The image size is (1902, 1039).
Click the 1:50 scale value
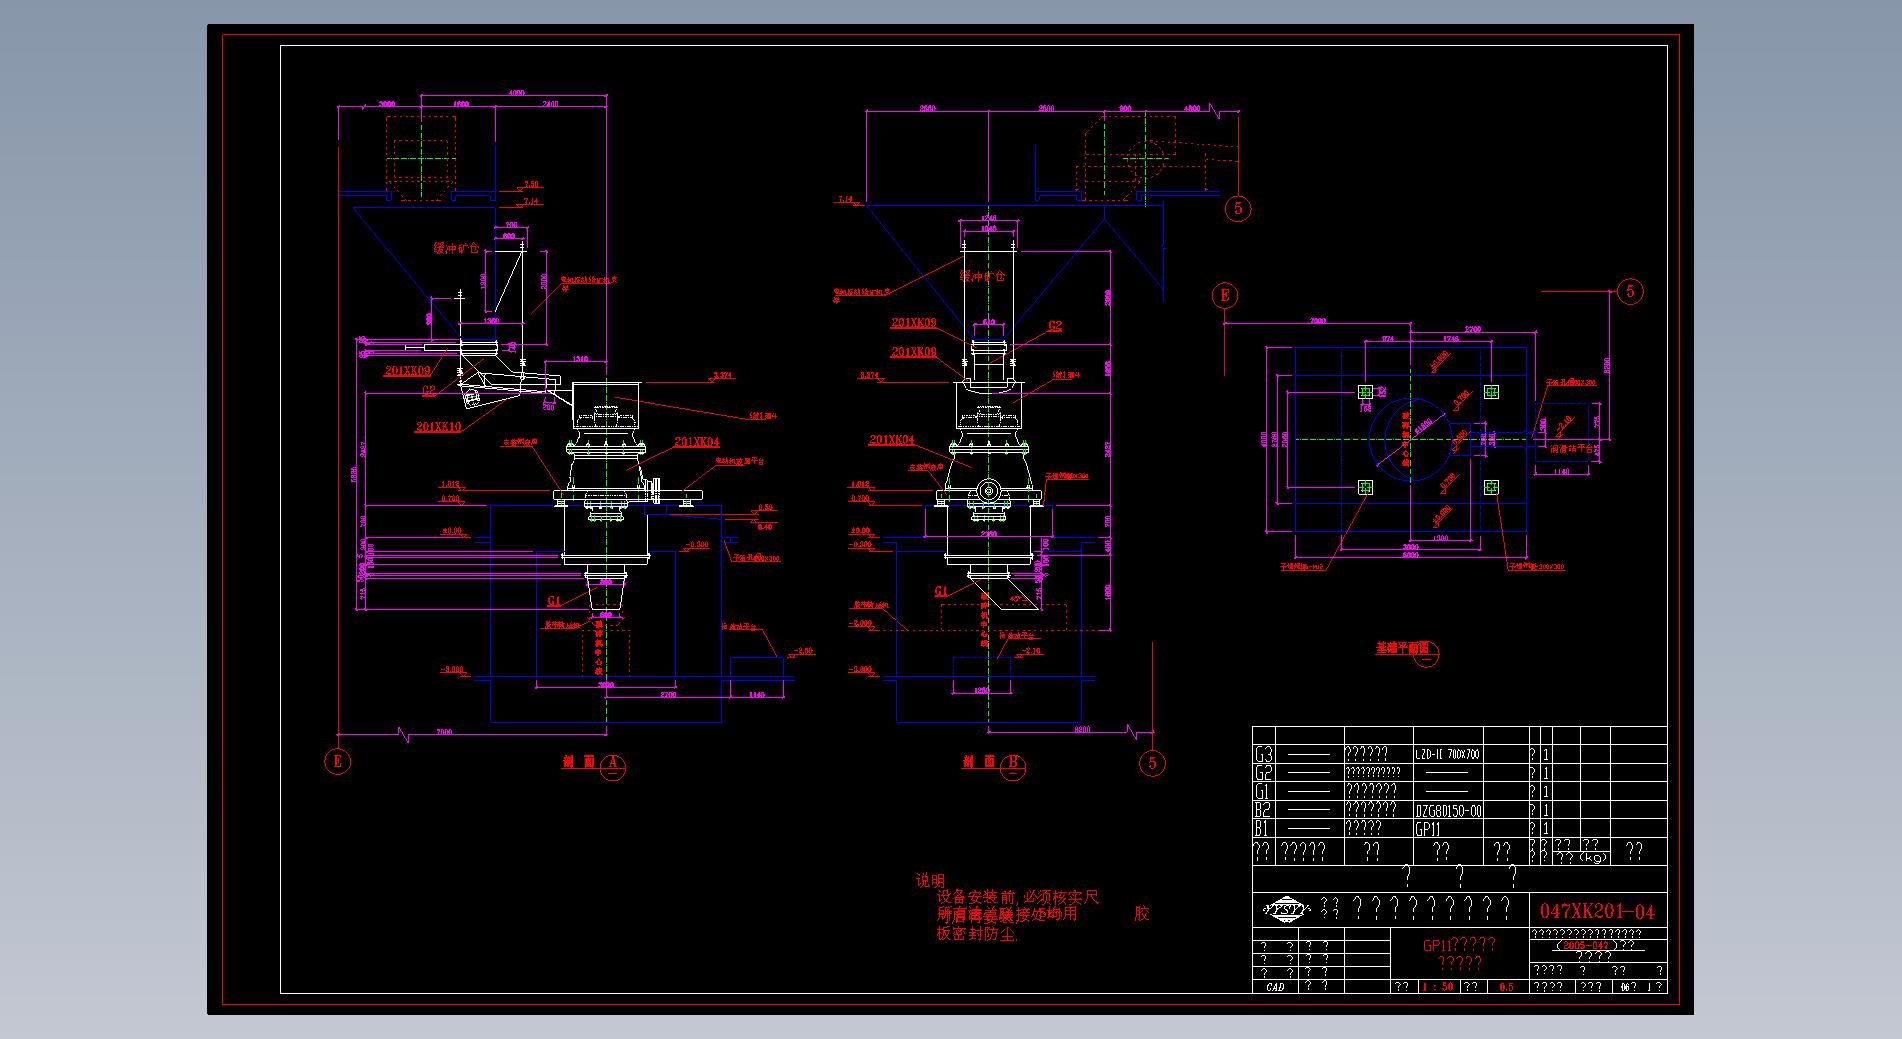[1438, 987]
